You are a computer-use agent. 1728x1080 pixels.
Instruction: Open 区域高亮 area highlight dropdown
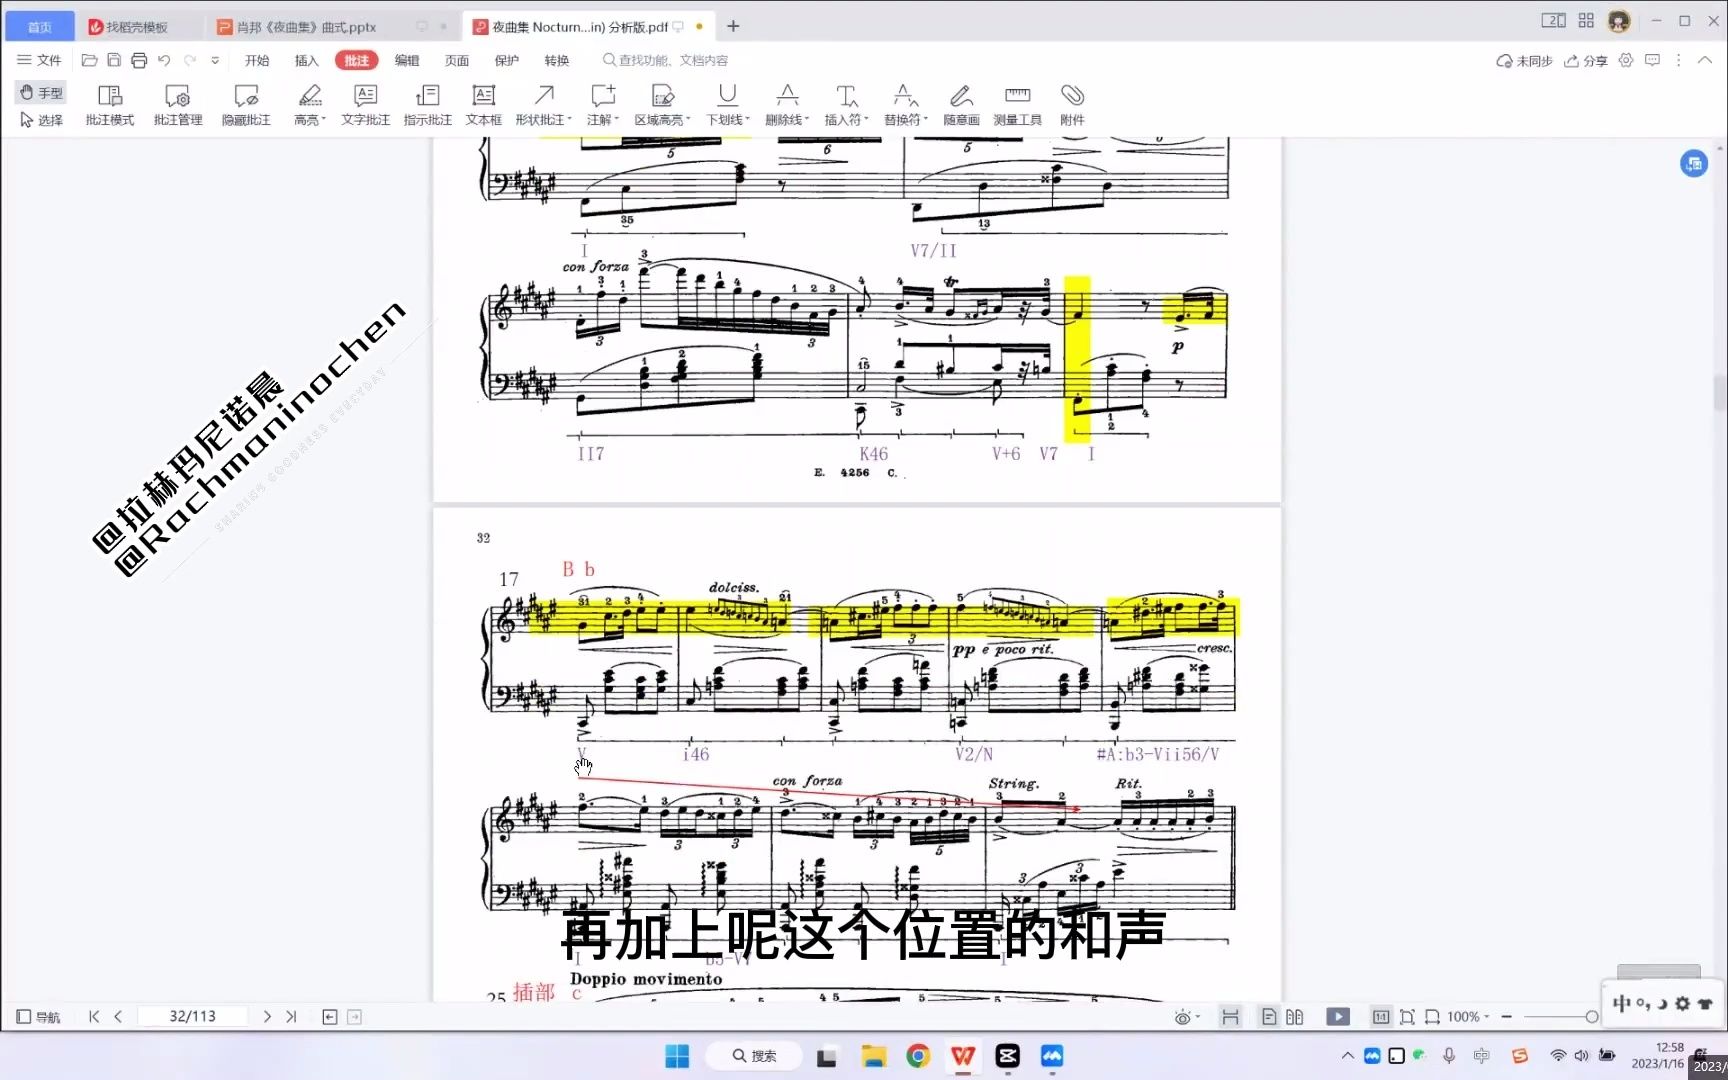pyautogui.click(x=662, y=106)
